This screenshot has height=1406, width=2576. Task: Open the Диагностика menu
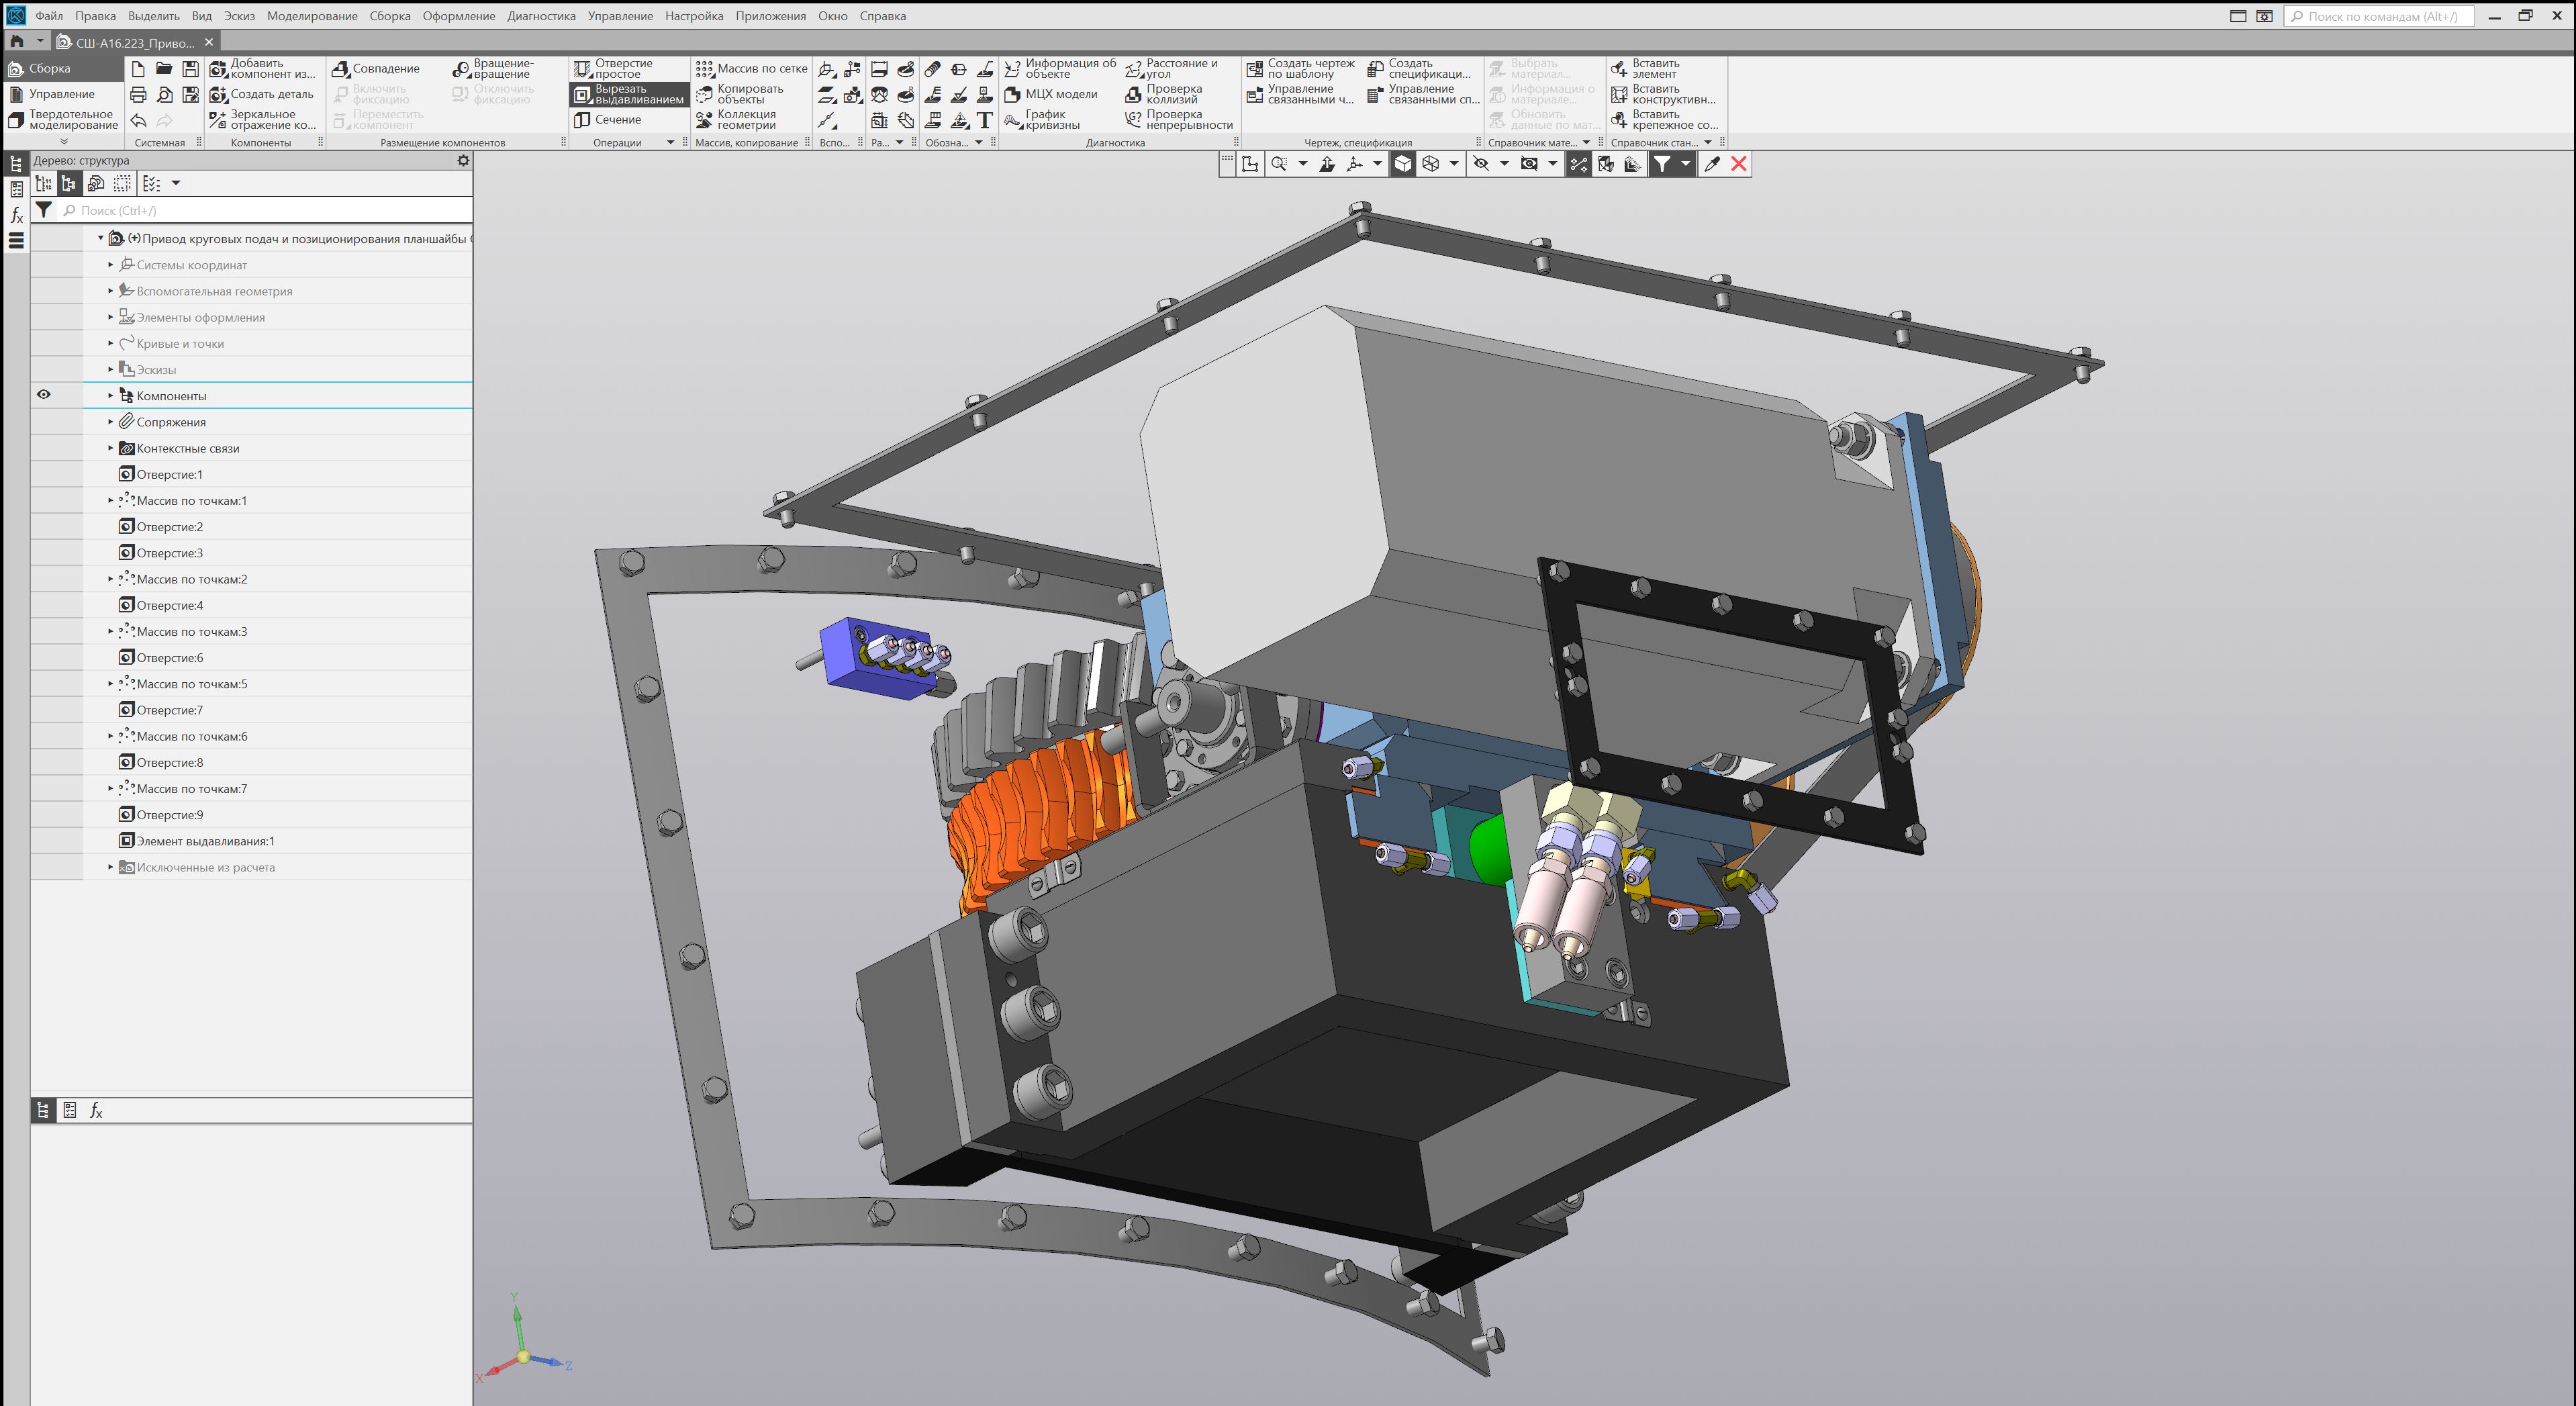pos(541,16)
